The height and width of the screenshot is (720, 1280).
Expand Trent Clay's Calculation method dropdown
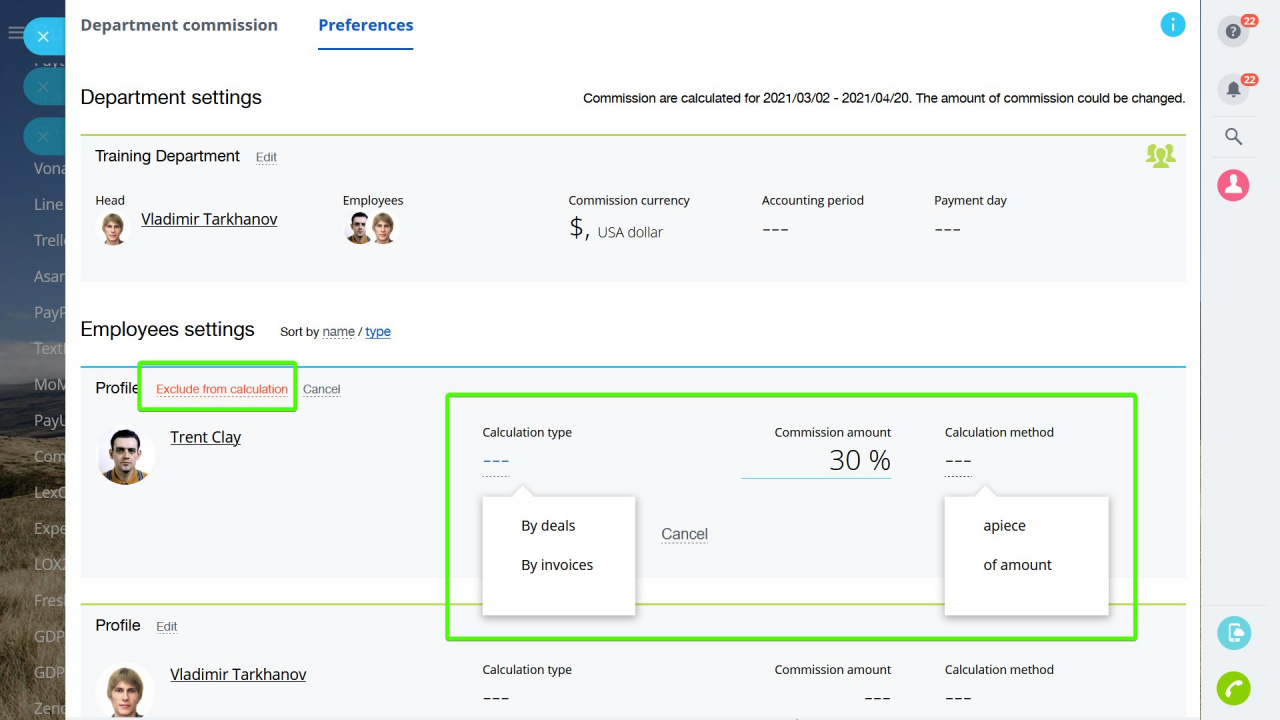click(x=958, y=461)
